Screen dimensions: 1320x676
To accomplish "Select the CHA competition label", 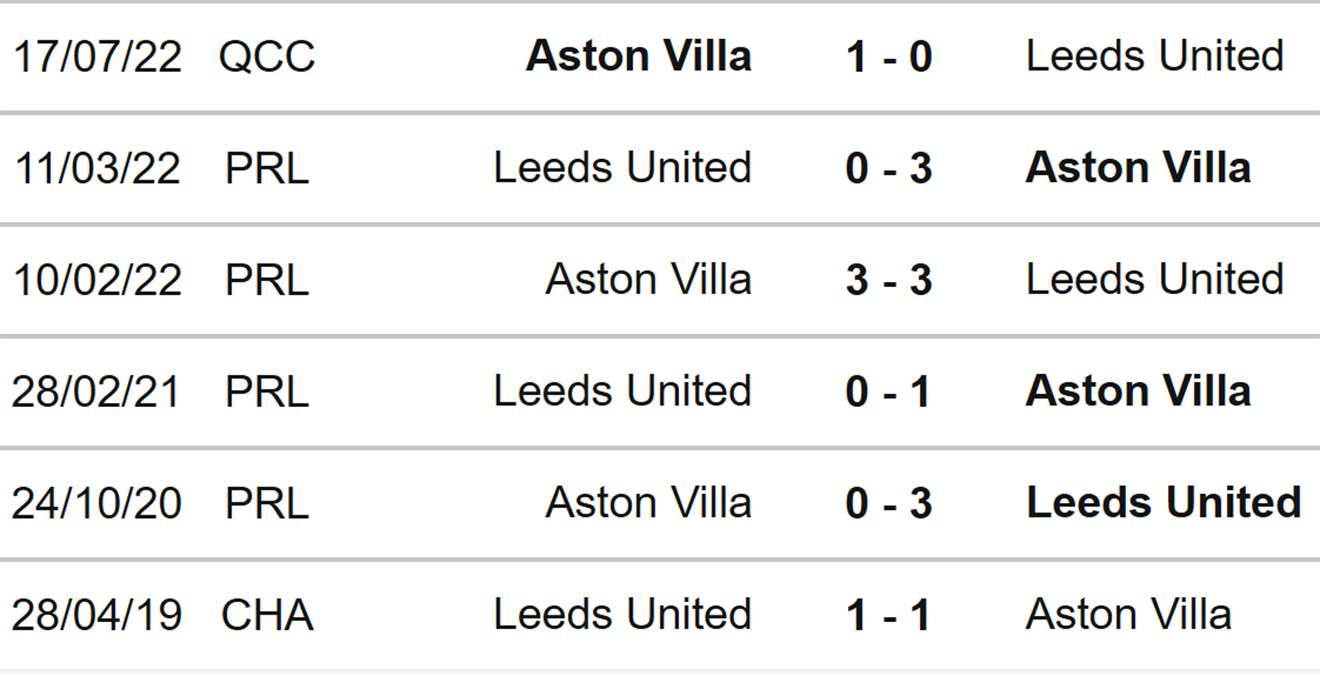I will [x=267, y=615].
